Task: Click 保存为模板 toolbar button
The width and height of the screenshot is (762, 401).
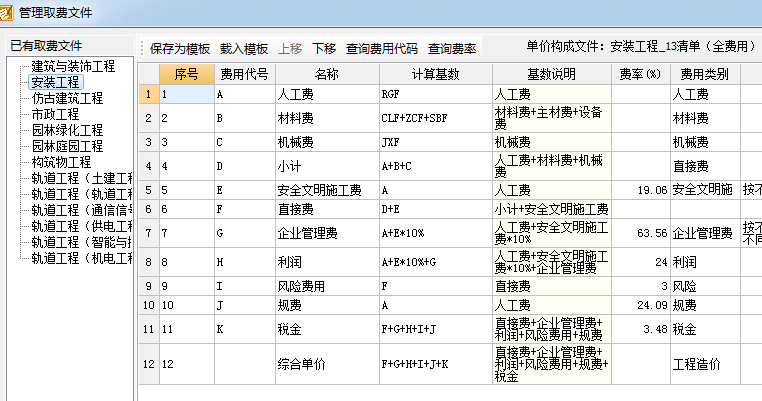Action: click(x=180, y=49)
